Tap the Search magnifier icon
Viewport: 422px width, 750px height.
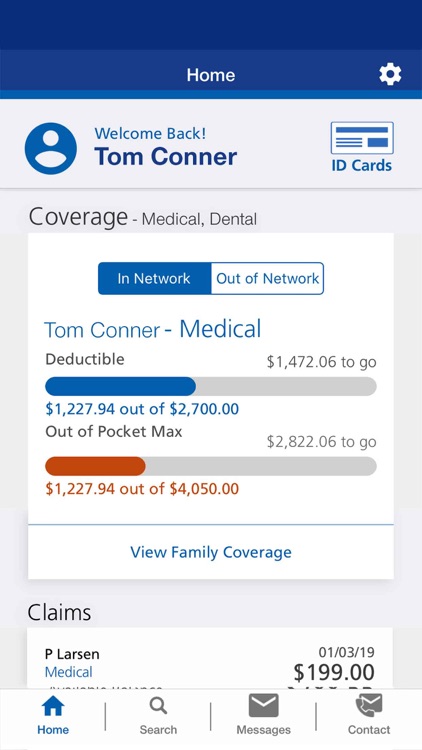click(158, 706)
